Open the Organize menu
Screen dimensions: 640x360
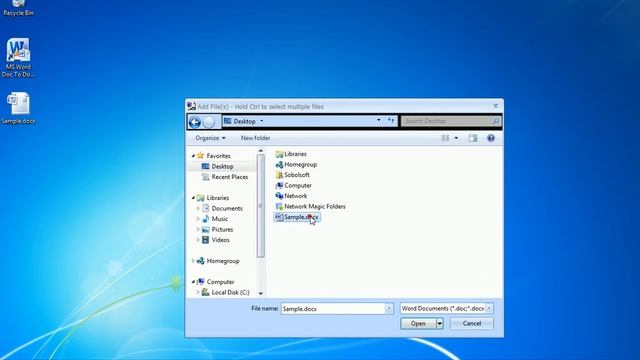pos(210,138)
